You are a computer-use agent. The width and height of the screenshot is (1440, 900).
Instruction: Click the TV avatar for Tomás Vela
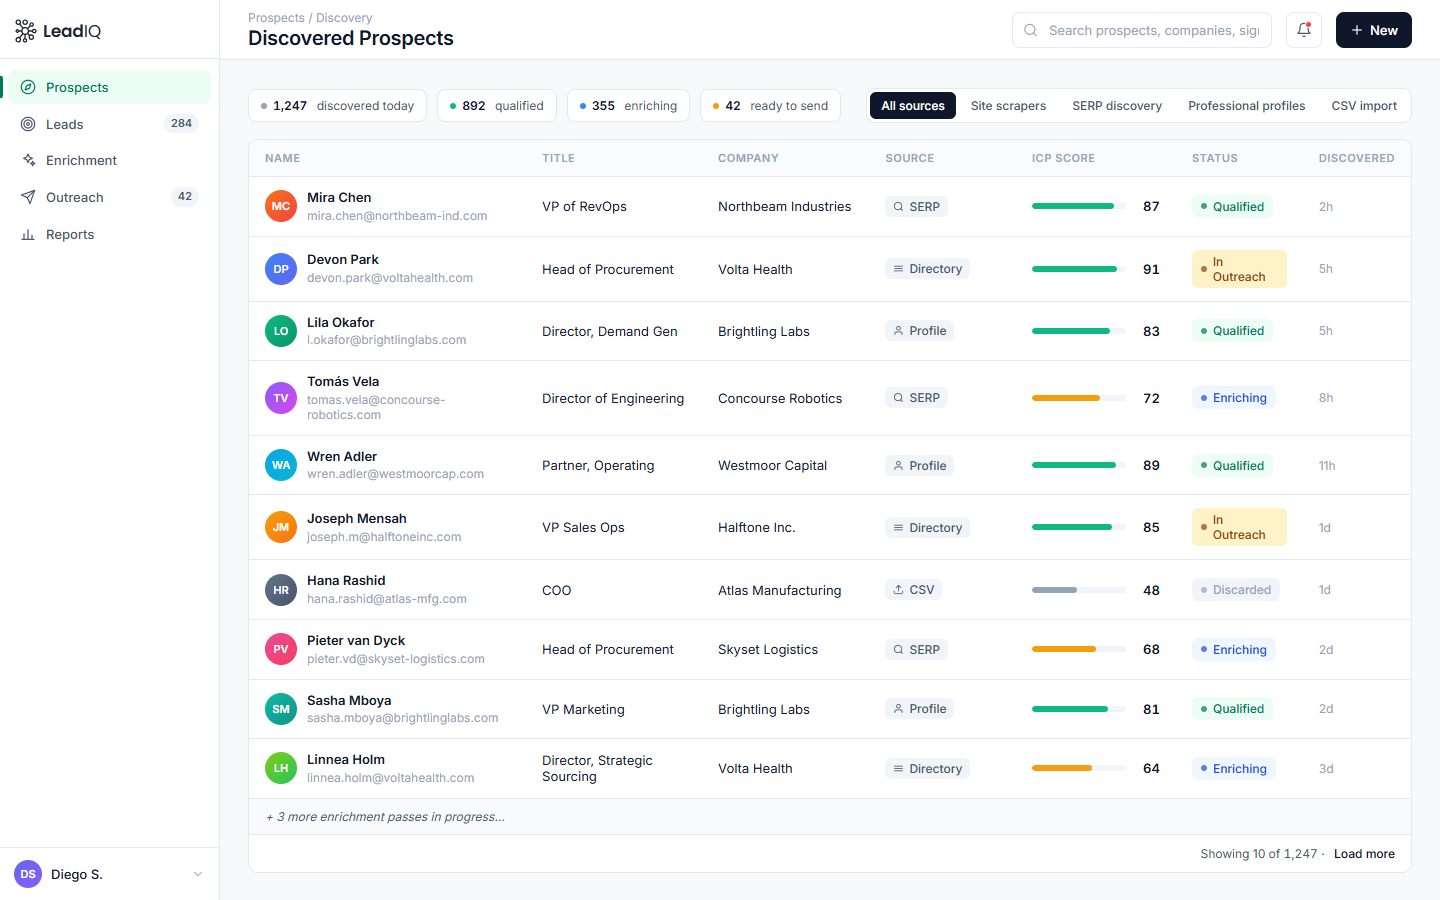281,398
